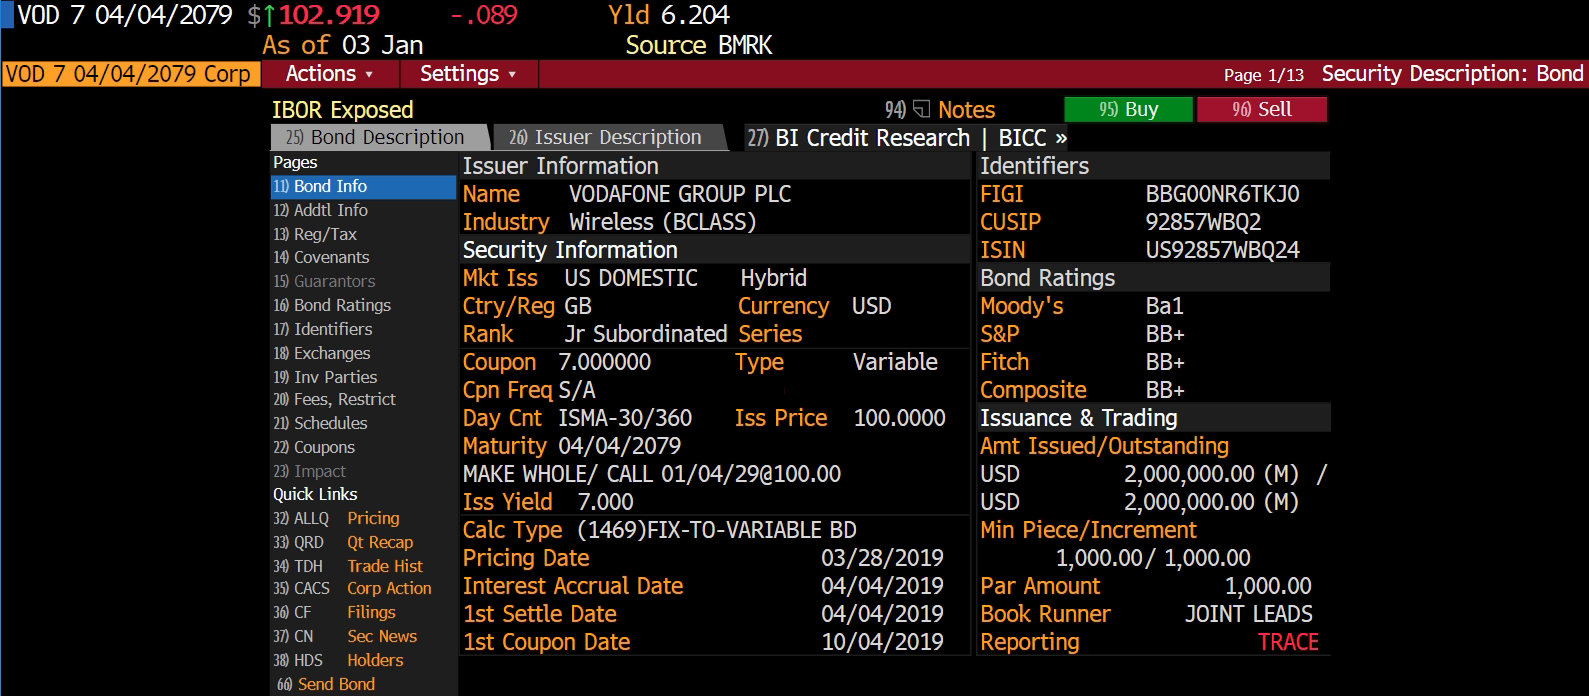Click the Pricing Date 03/28/2019
Viewport: 1589px width, 696px height.
[x=882, y=558]
